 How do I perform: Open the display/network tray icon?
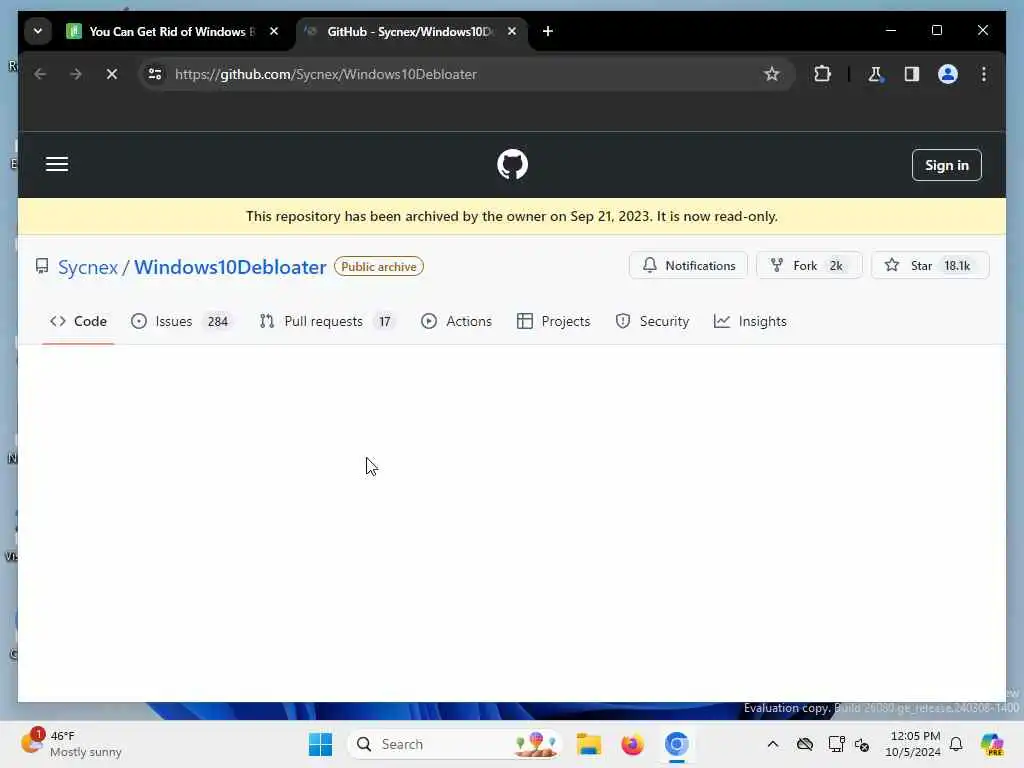(x=836, y=744)
